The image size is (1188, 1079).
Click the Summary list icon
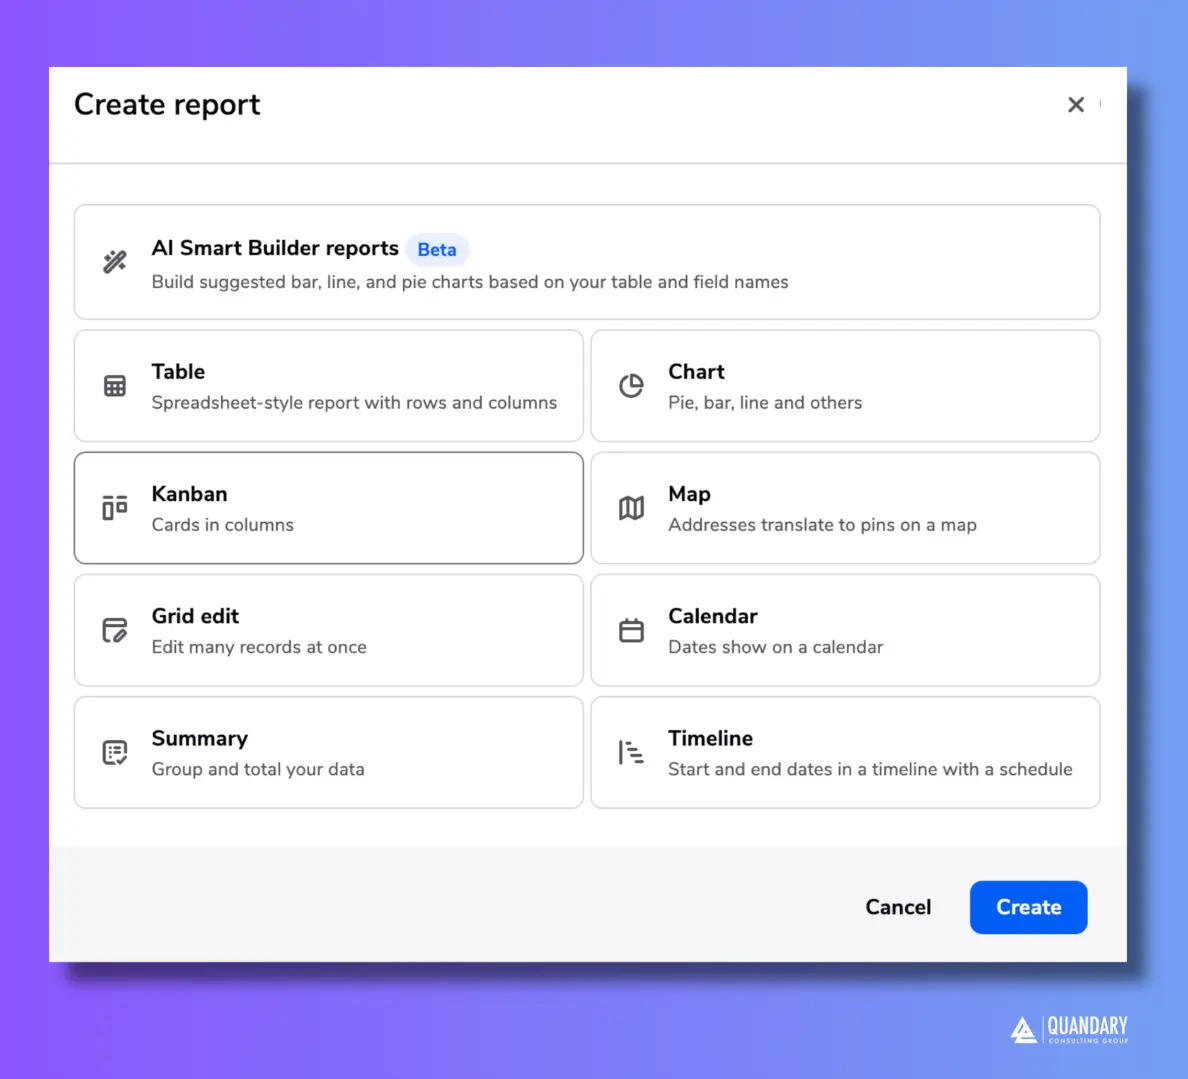pos(115,752)
